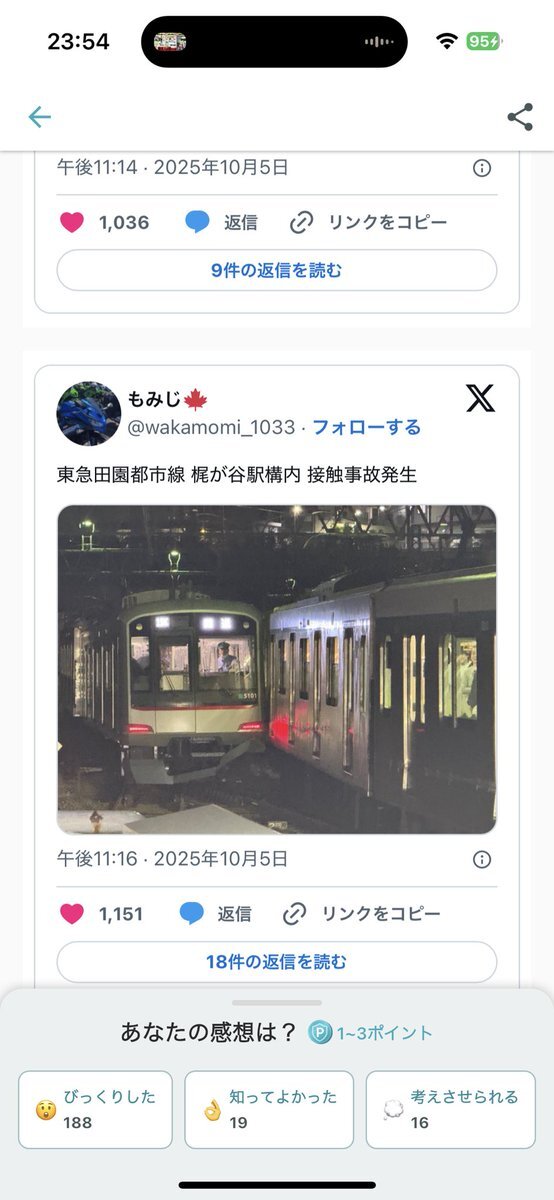Select the びっくりした reaction
The image size is (554, 1200).
(95, 1110)
